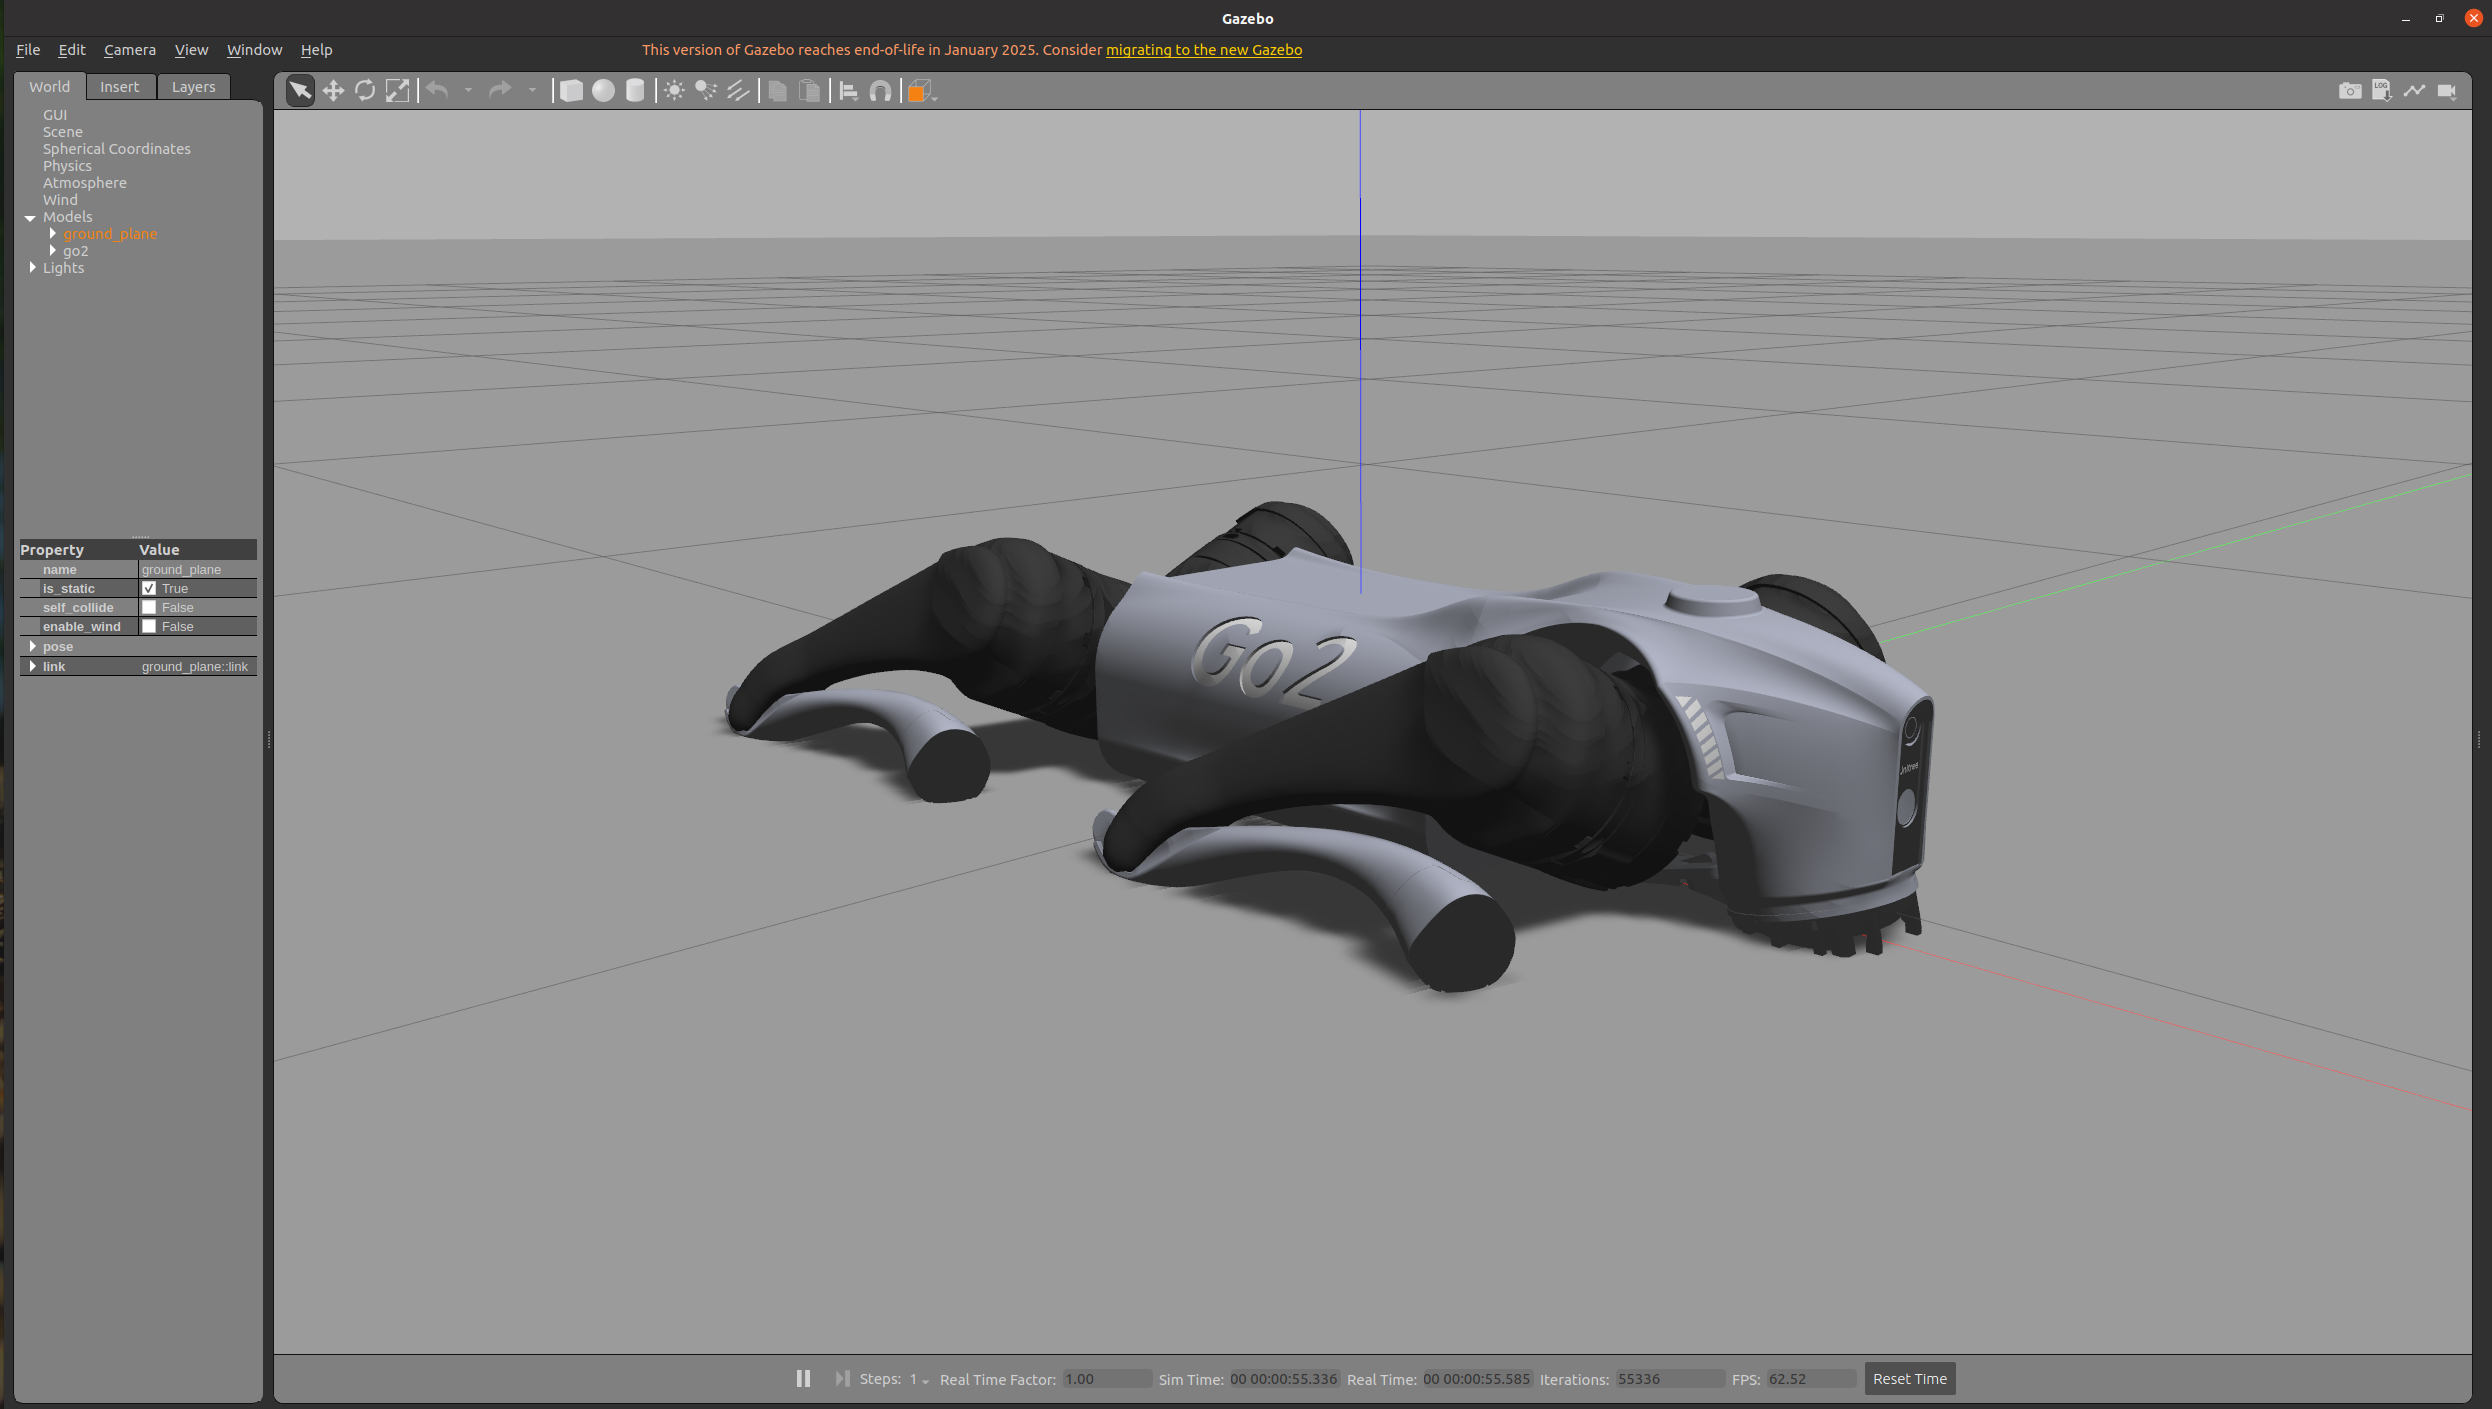Viewport: 2492px width, 1409px height.
Task: Insert a cylinder shape
Action: click(x=635, y=91)
